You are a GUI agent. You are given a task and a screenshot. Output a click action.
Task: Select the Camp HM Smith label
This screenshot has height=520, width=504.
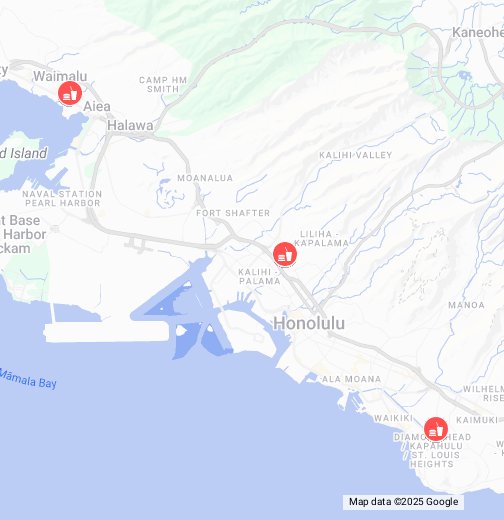pyautogui.click(x=163, y=84)
